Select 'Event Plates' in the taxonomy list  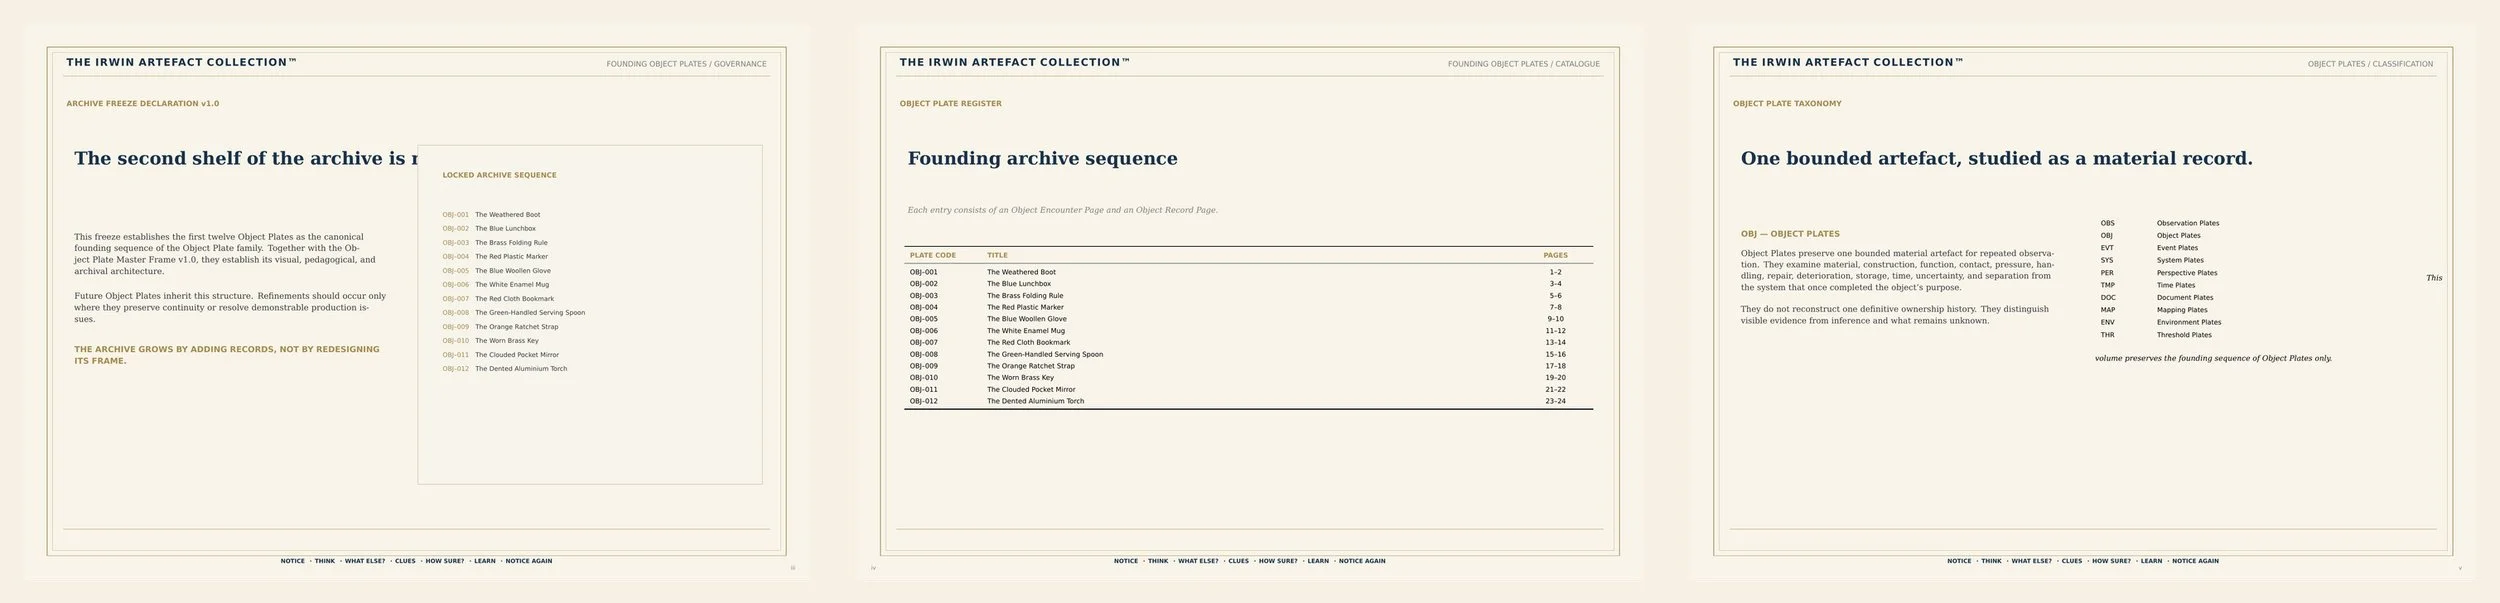pos(2177,248)
